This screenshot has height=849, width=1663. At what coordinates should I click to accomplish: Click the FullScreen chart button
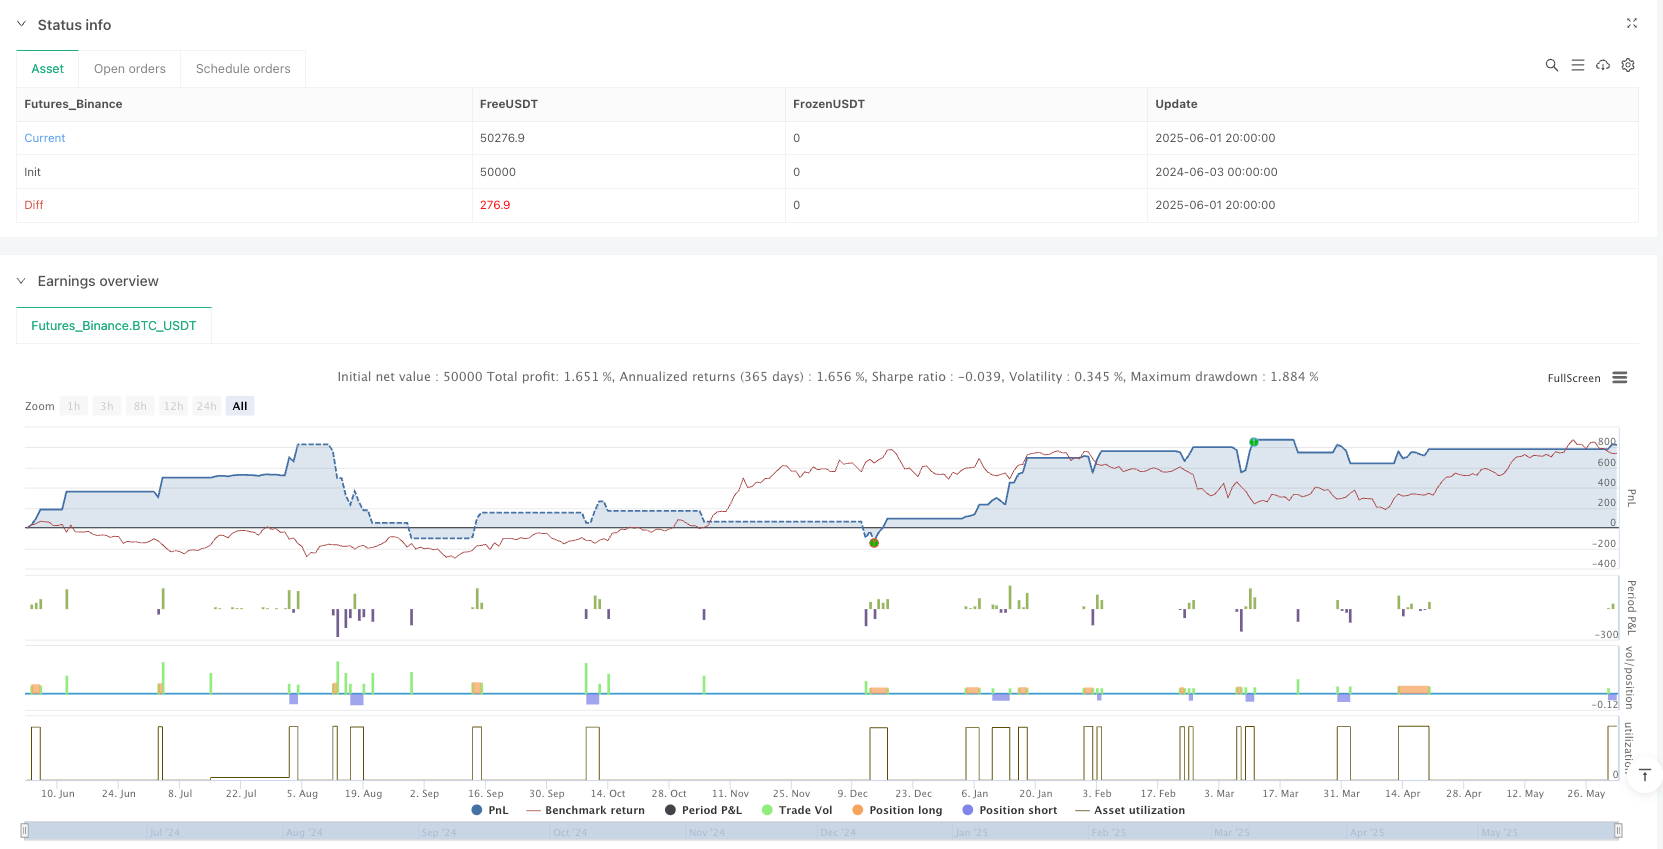click(x=1573, y=378)
